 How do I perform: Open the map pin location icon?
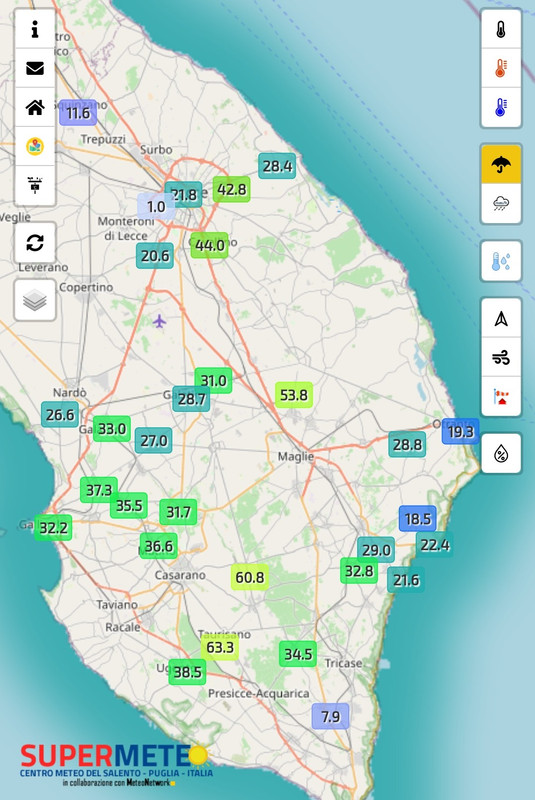[x=35, y=146]
